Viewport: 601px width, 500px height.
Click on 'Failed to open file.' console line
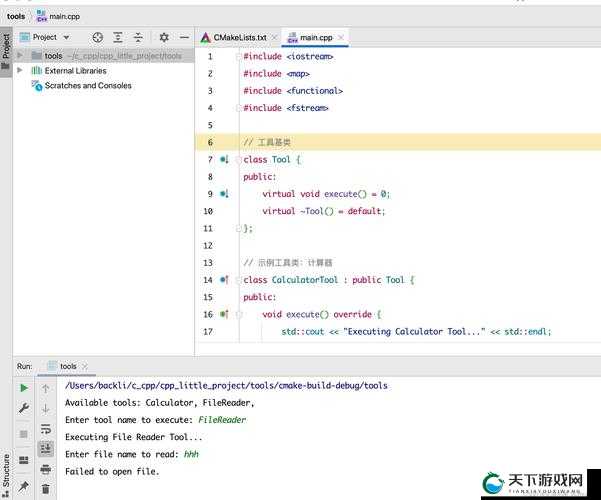pyautogui.click(x=112, y=471)
